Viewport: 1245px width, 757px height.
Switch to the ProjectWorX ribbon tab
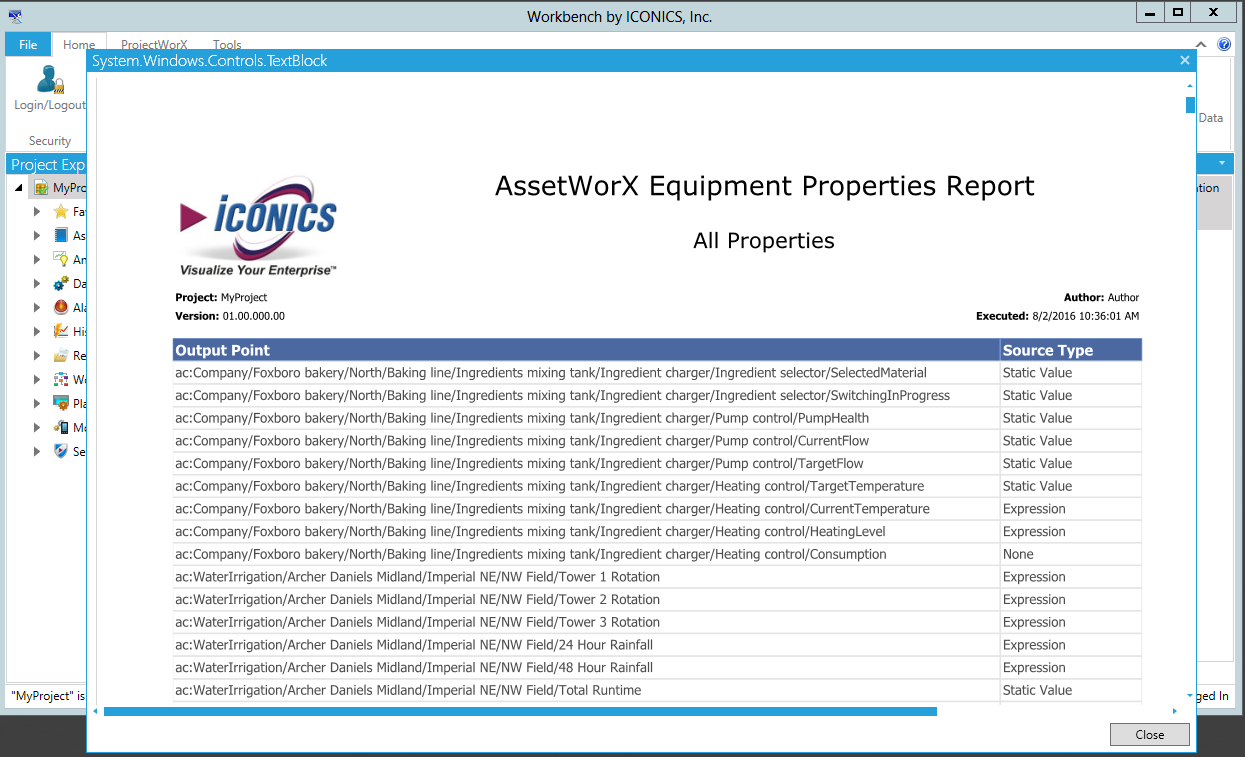coord(154,45)
